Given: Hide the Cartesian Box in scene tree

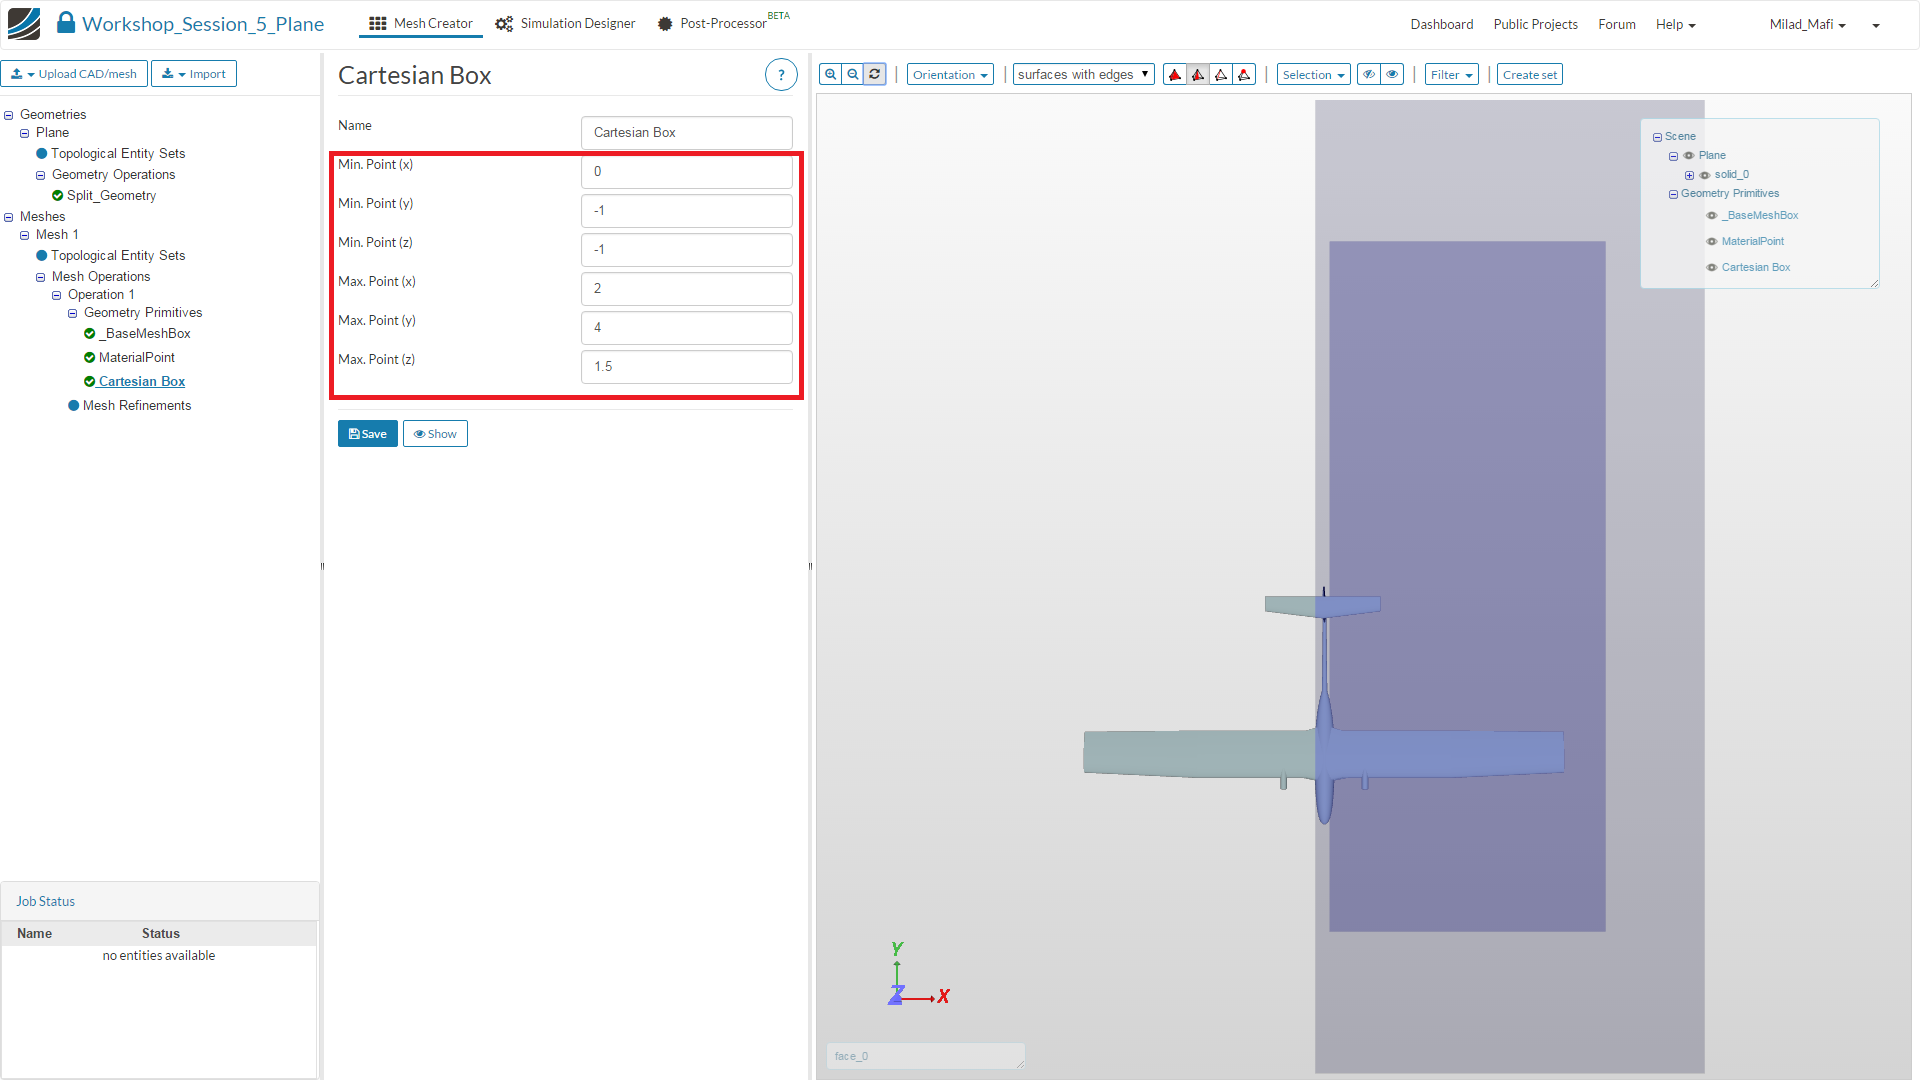Looking at the screenshot, I should pos(1712,268).
